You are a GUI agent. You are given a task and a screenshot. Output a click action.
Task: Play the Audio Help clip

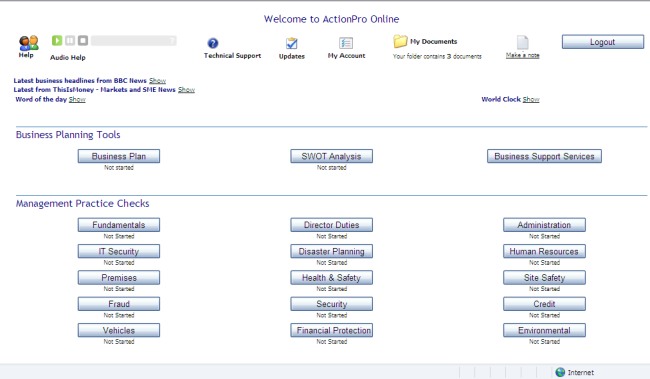point(57,40)
